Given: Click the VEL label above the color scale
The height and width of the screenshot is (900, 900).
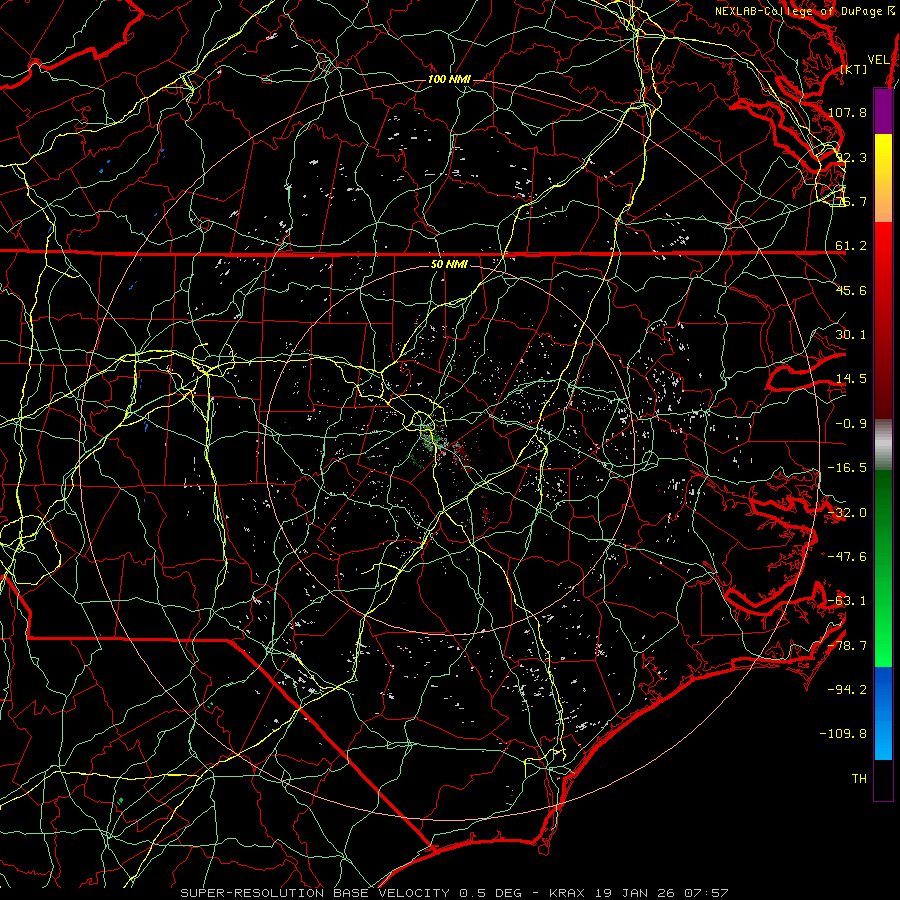Looking at the screenshot, I should coord(878,59).
